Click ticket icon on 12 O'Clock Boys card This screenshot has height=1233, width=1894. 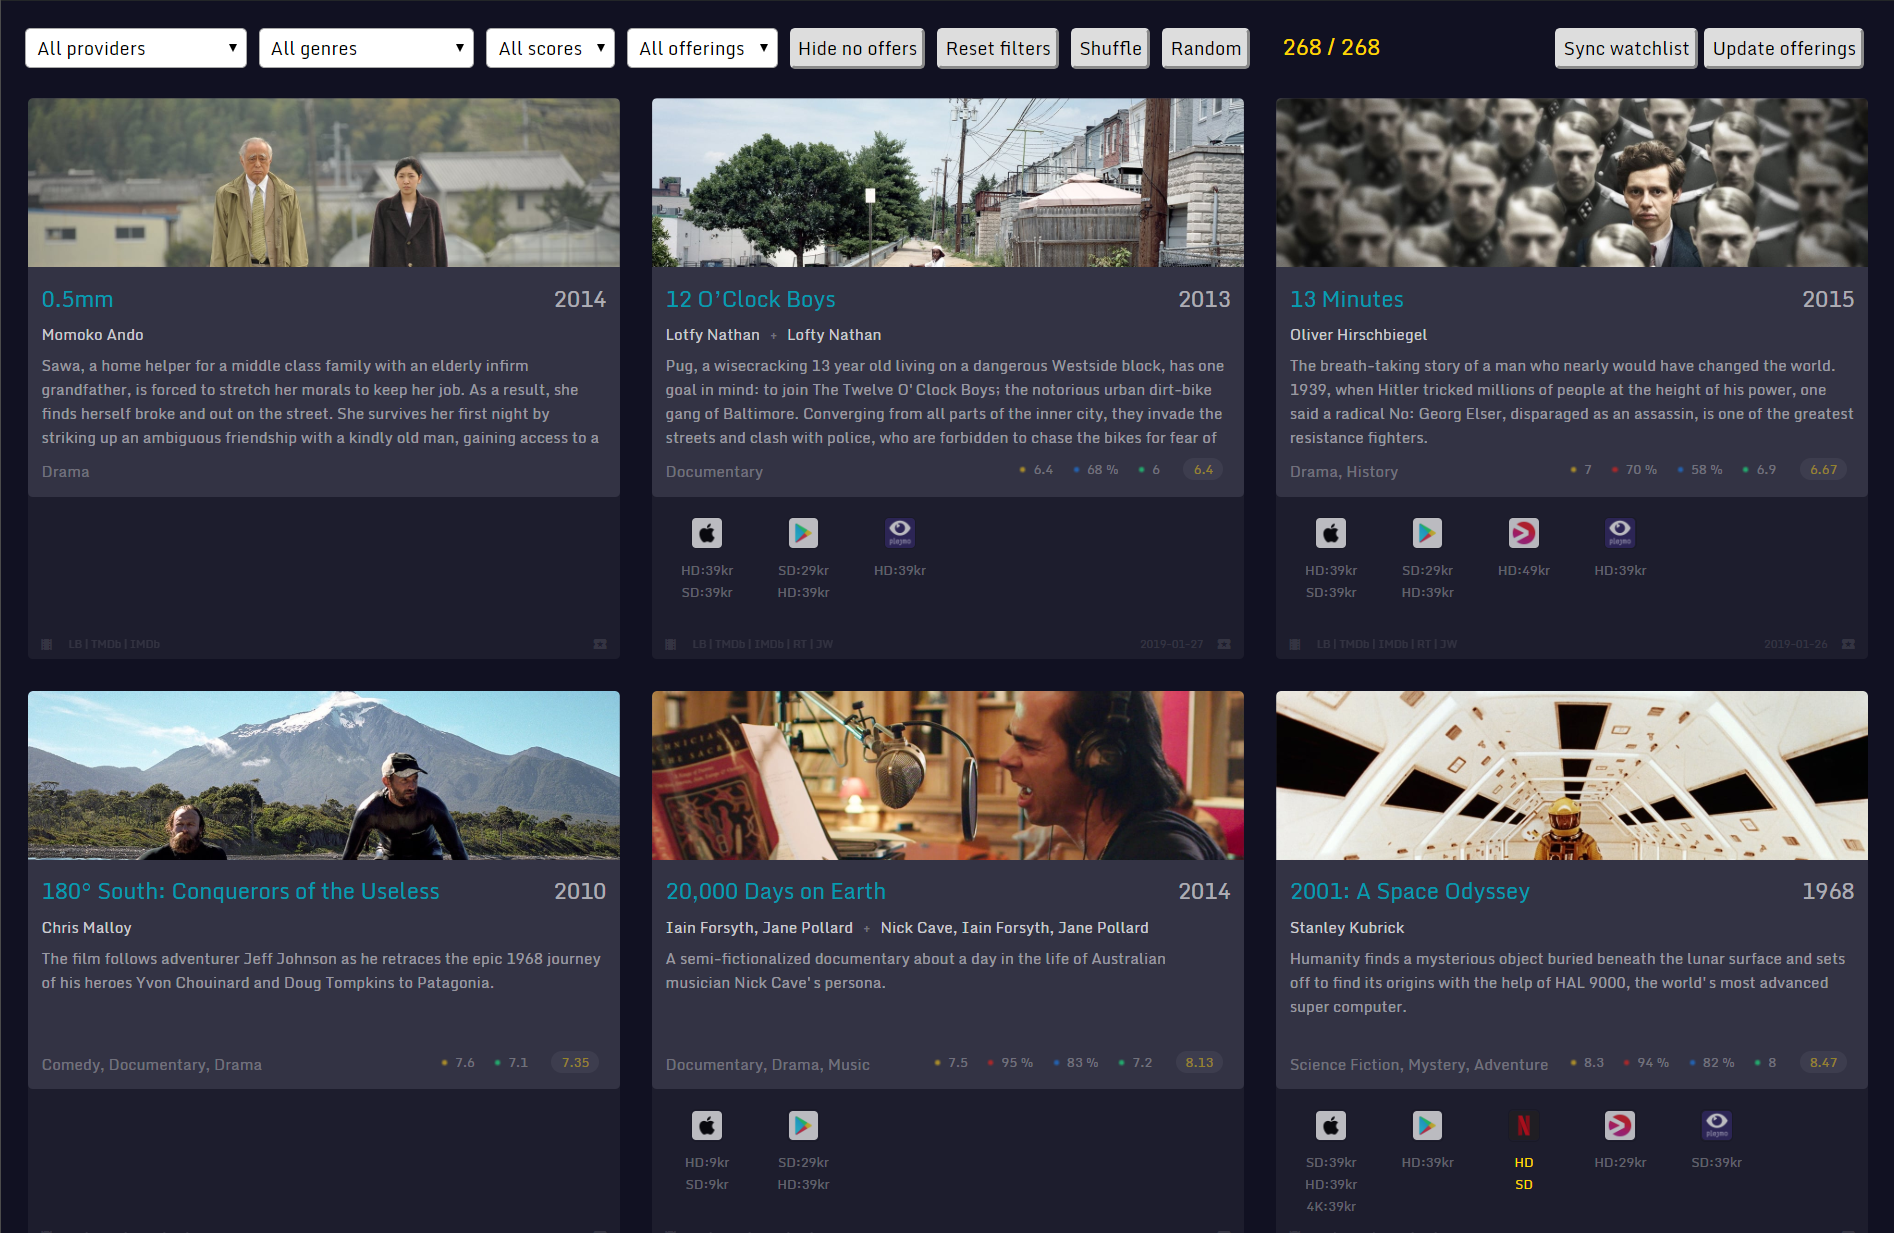[x=1224, y=644]
